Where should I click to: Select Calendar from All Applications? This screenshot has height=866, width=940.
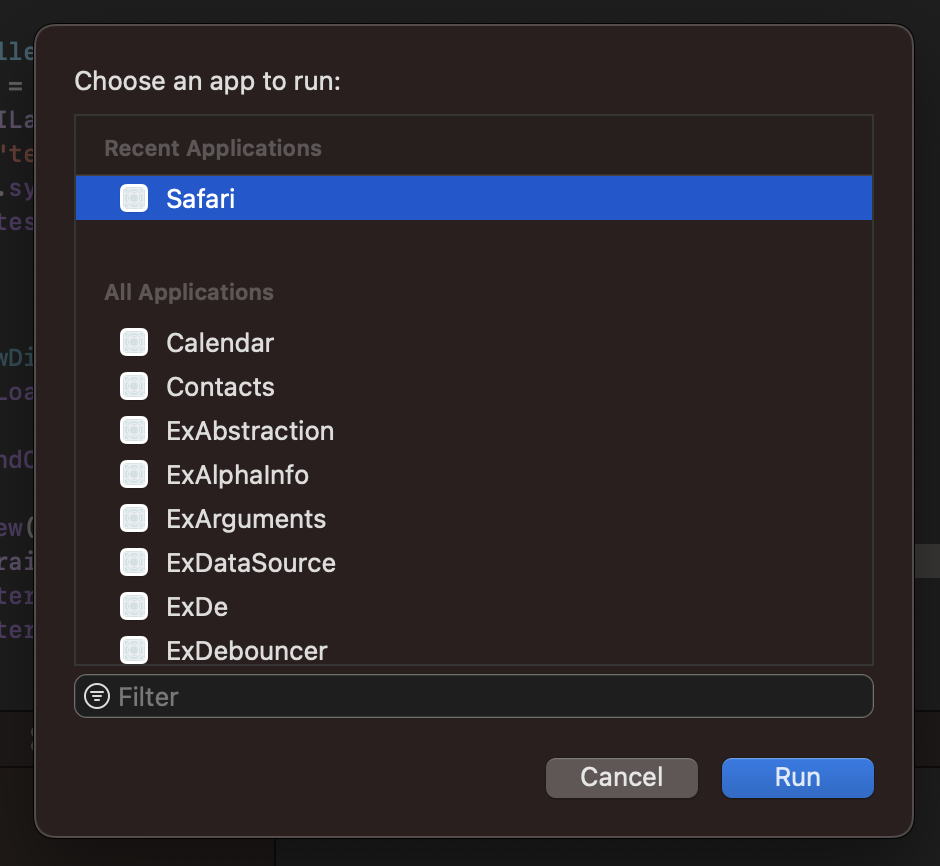[474, 343]
